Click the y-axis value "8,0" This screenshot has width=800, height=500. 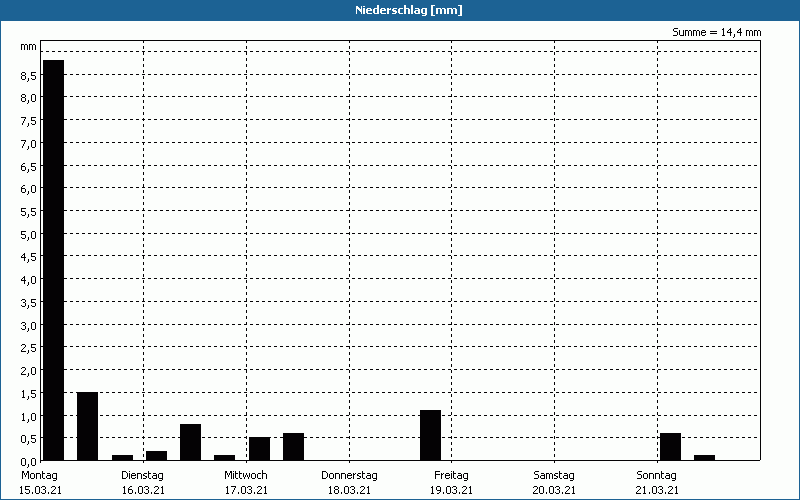pyautogui.click(x=29, y=98)
